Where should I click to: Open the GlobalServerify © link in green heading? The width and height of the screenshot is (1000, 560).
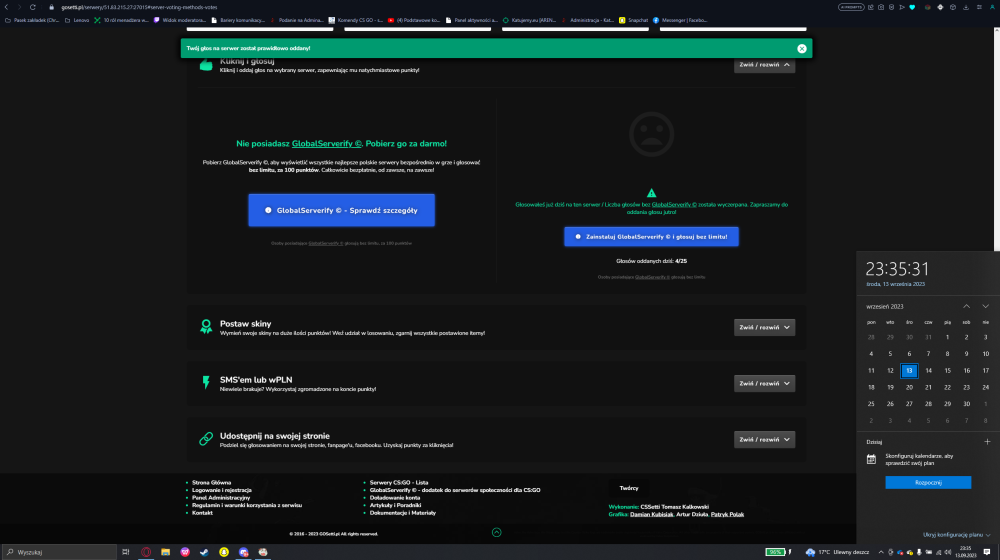point(327,144)
